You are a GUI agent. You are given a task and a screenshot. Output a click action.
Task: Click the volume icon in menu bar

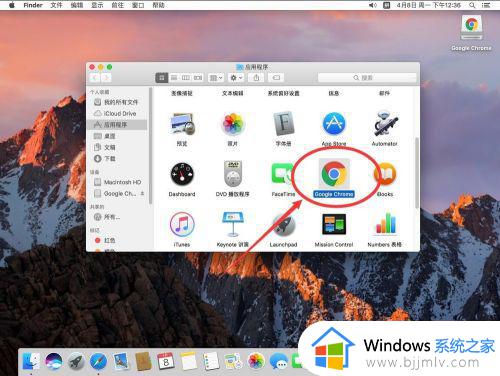coord(373,5)
